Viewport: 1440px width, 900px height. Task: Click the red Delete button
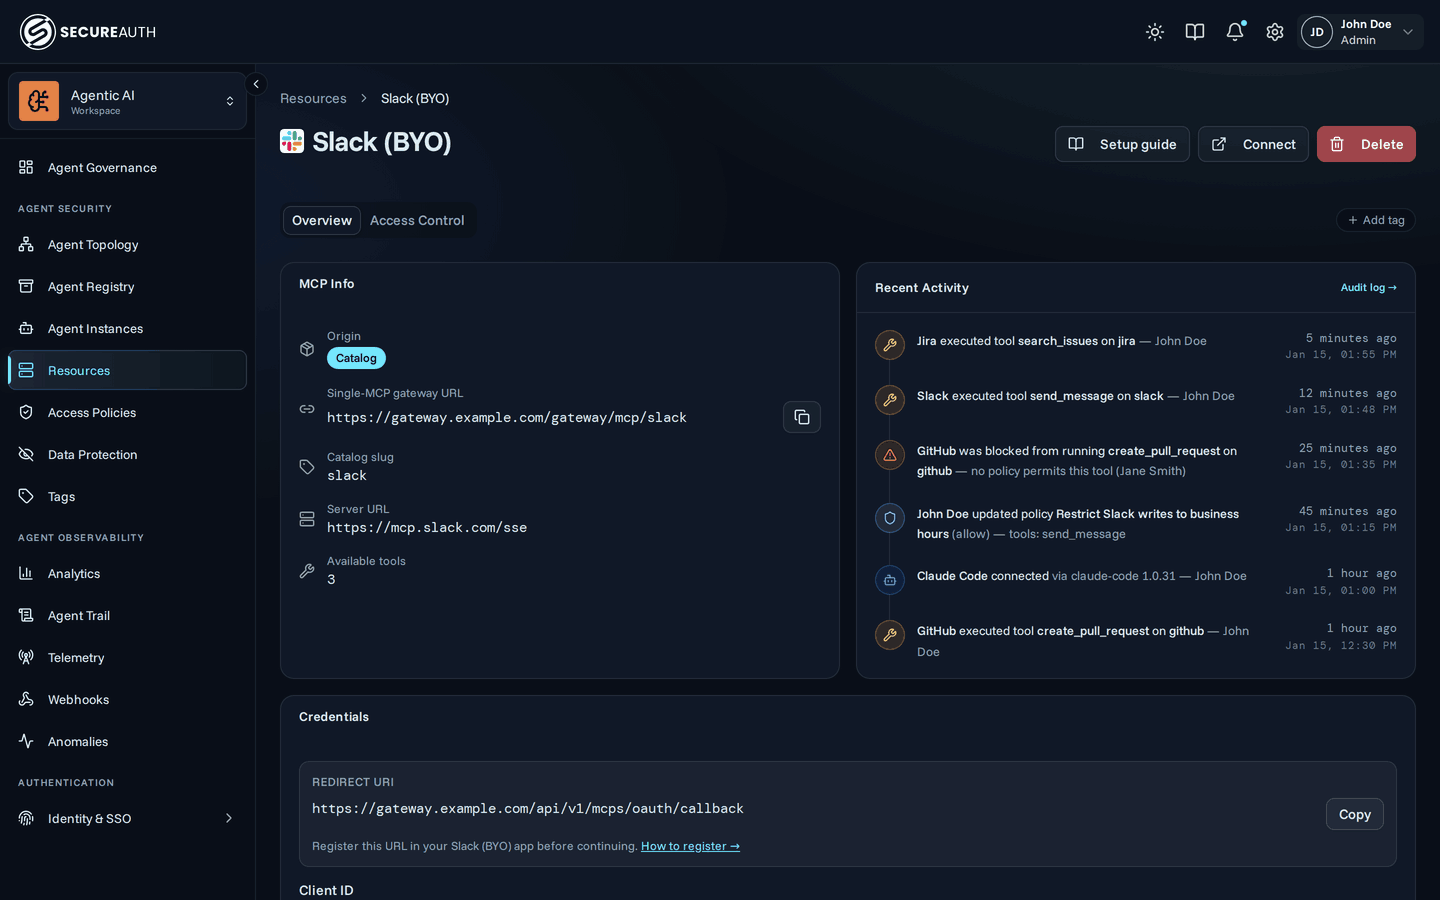tap(1366, 144)
